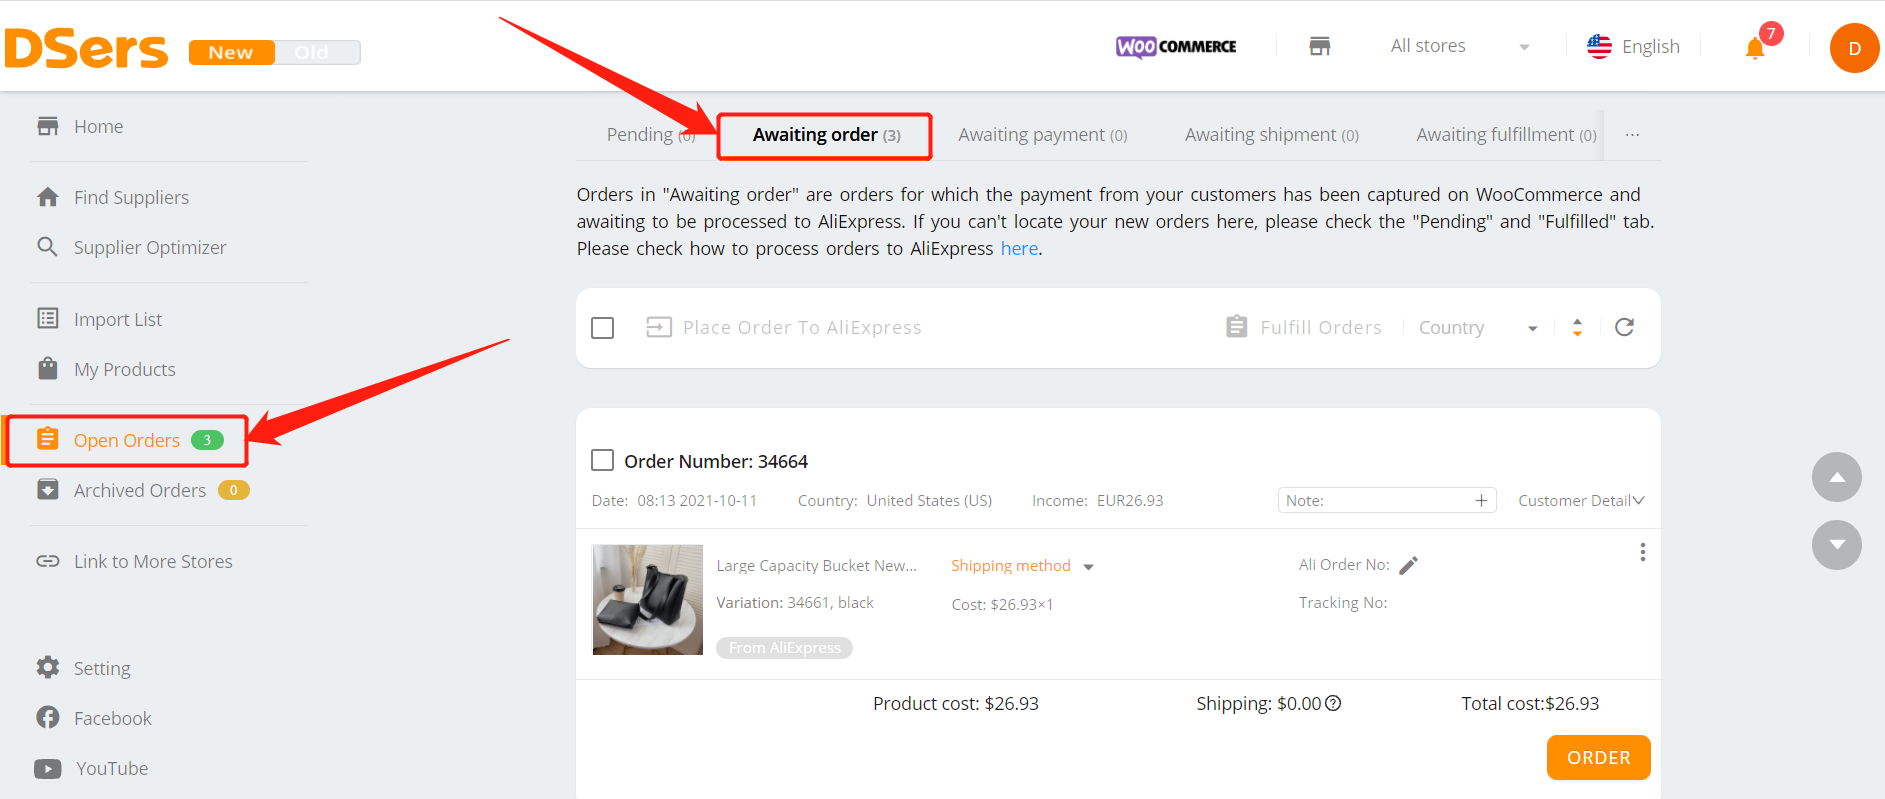1885x799 pixels.
Task: Open the Shipping method dropdown
Action: pyautogui.click(x=1022, y=566)
